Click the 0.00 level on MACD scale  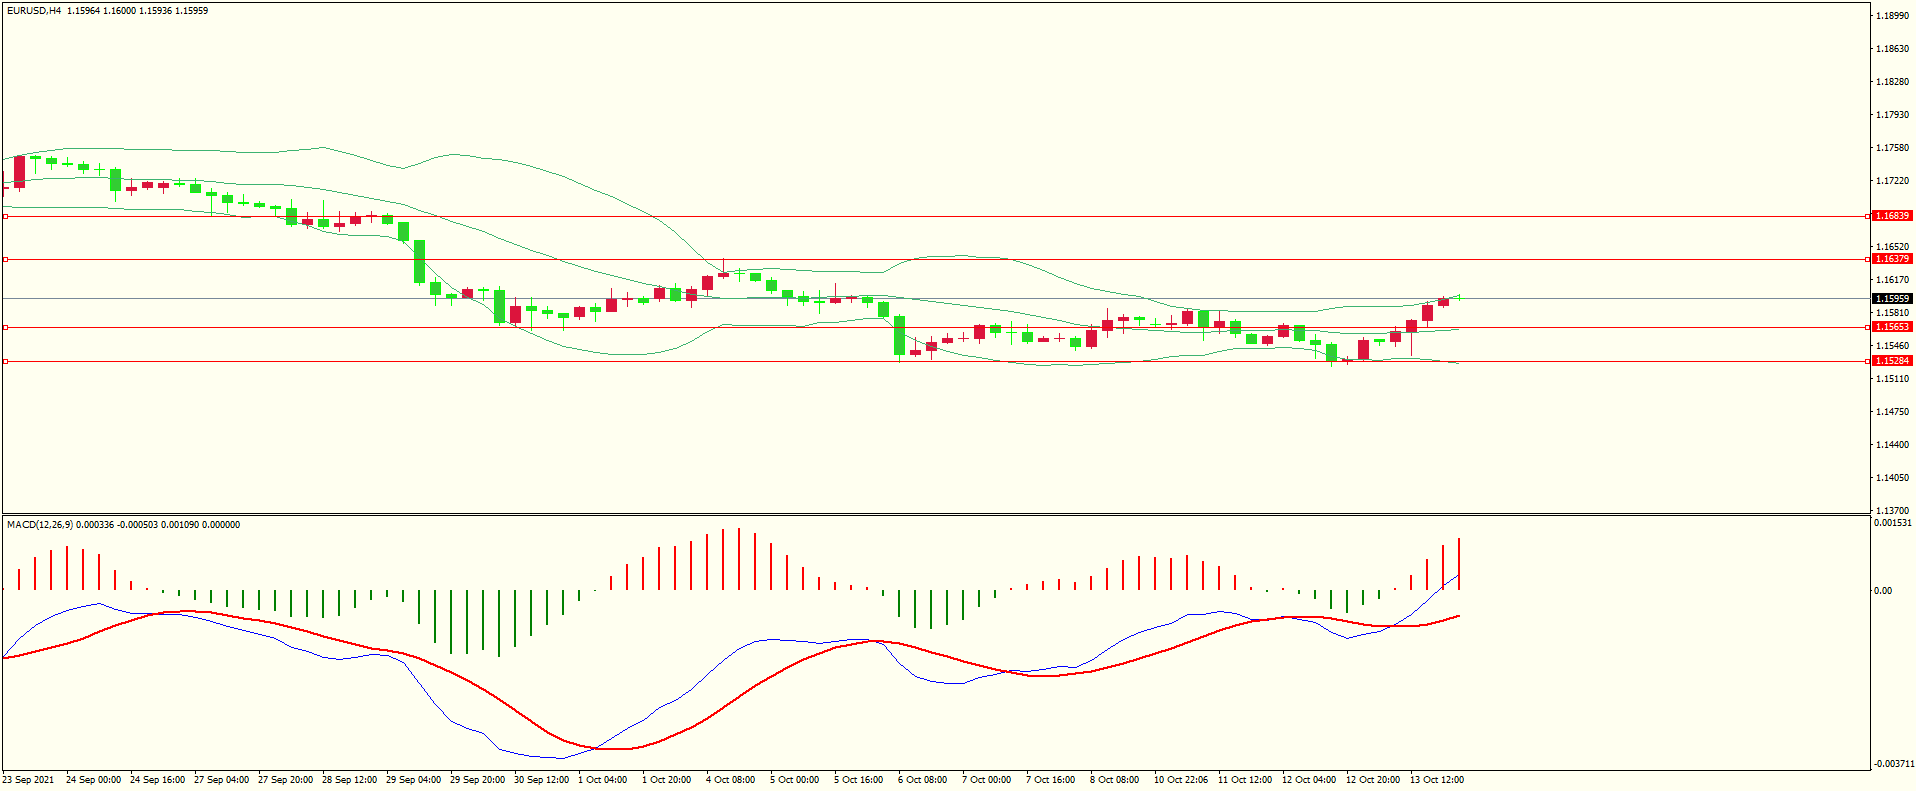click(x=1883, y=591)
